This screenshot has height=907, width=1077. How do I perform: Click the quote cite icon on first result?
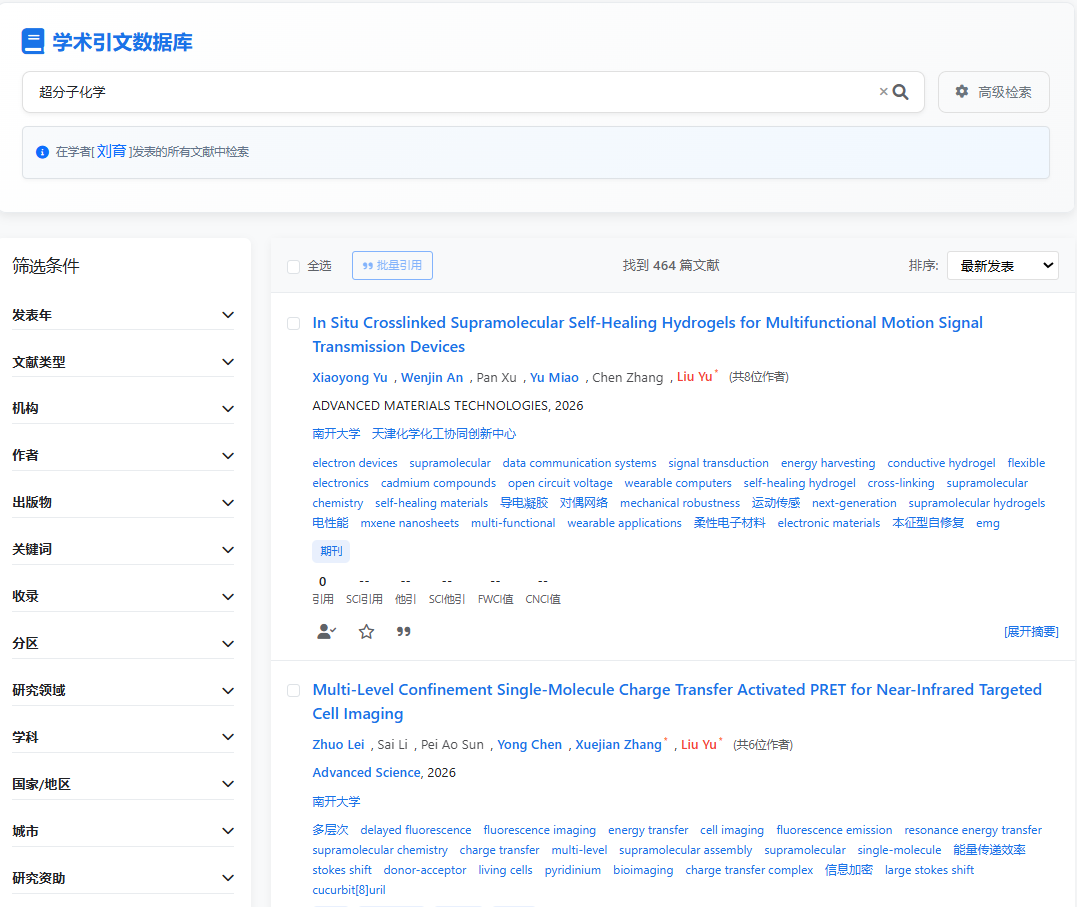tap(404, 632)
